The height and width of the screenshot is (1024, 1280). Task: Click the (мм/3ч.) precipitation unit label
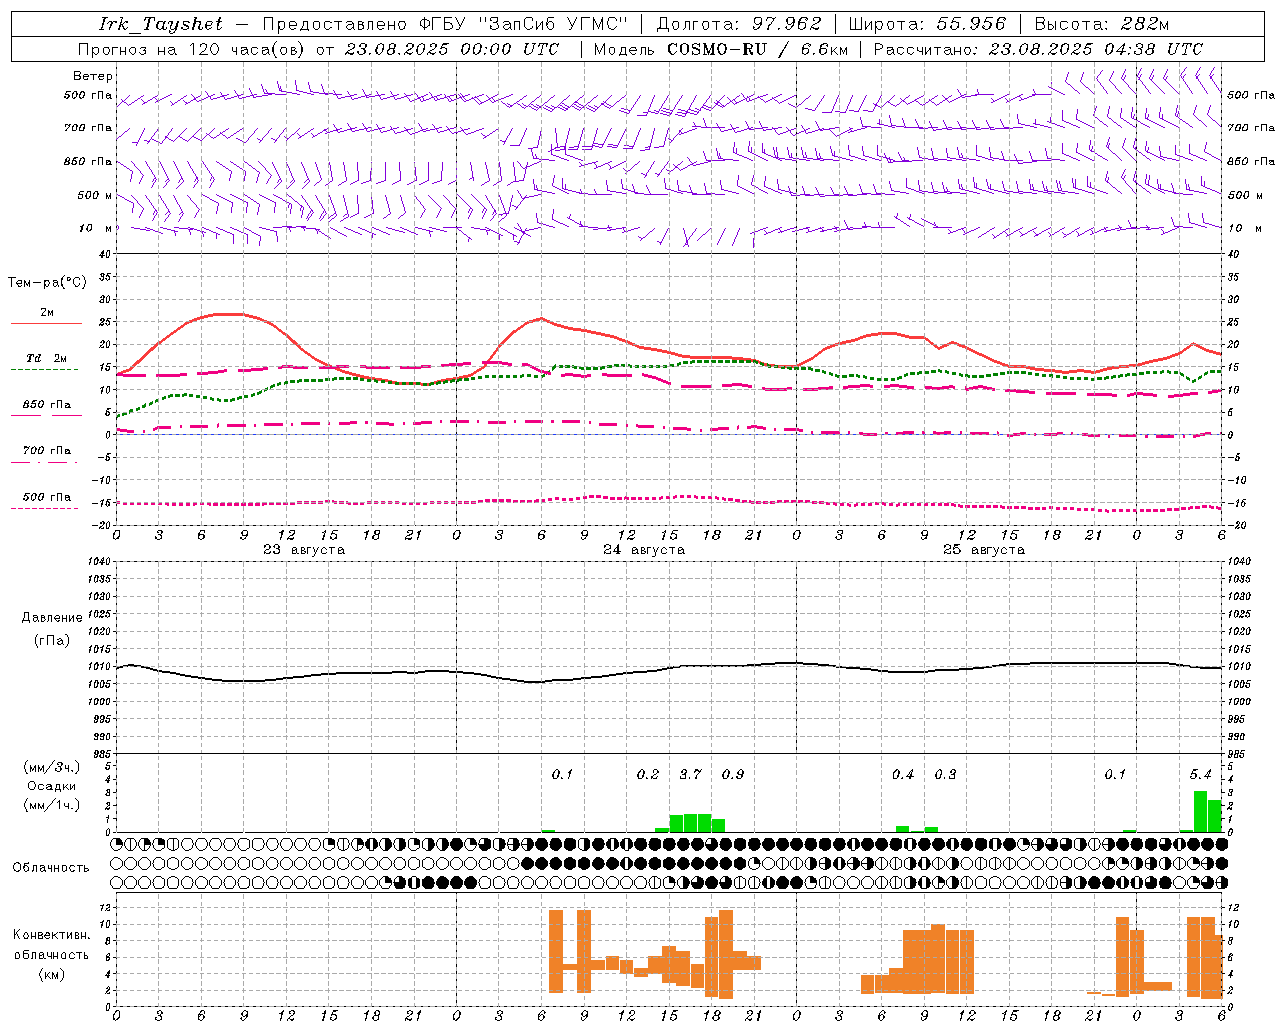pyautogui.click(x=52, y=768)
